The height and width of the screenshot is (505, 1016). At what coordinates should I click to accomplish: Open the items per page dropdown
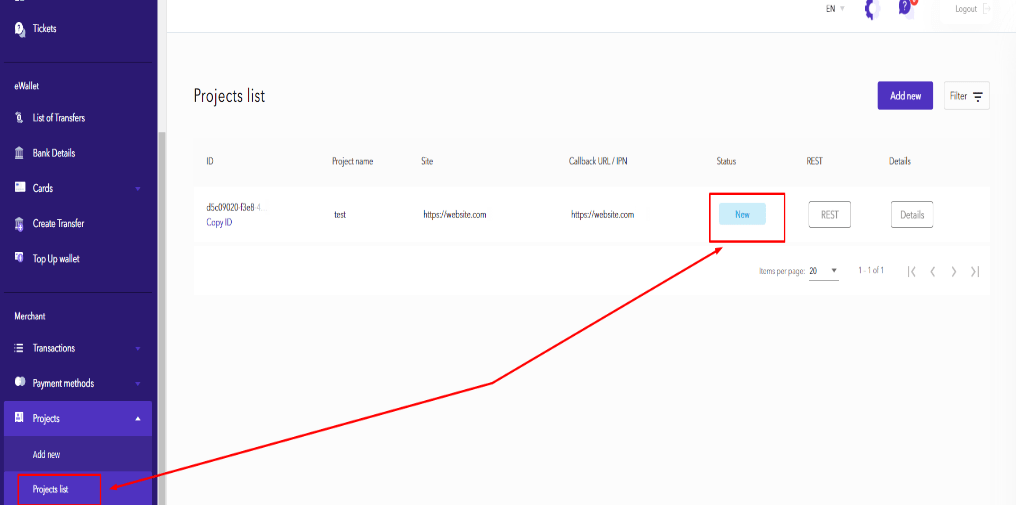tap(823, 271)
